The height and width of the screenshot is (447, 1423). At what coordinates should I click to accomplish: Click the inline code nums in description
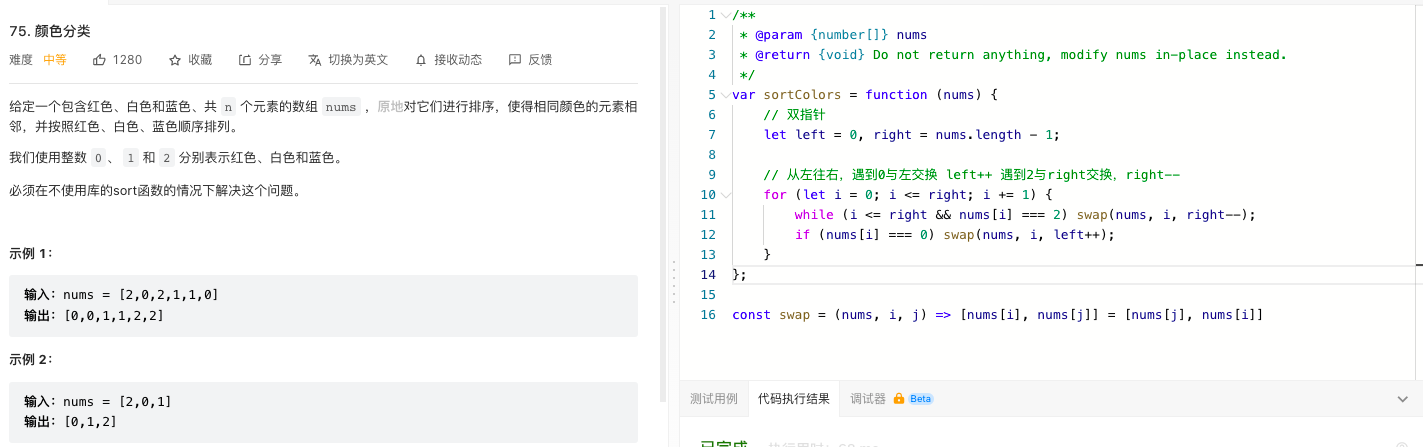click(x=341, y=107)
